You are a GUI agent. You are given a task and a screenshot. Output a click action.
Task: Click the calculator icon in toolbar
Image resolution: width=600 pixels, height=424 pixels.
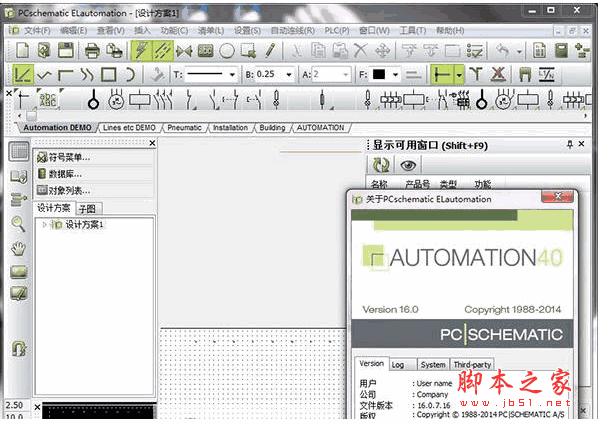(561, 51)
